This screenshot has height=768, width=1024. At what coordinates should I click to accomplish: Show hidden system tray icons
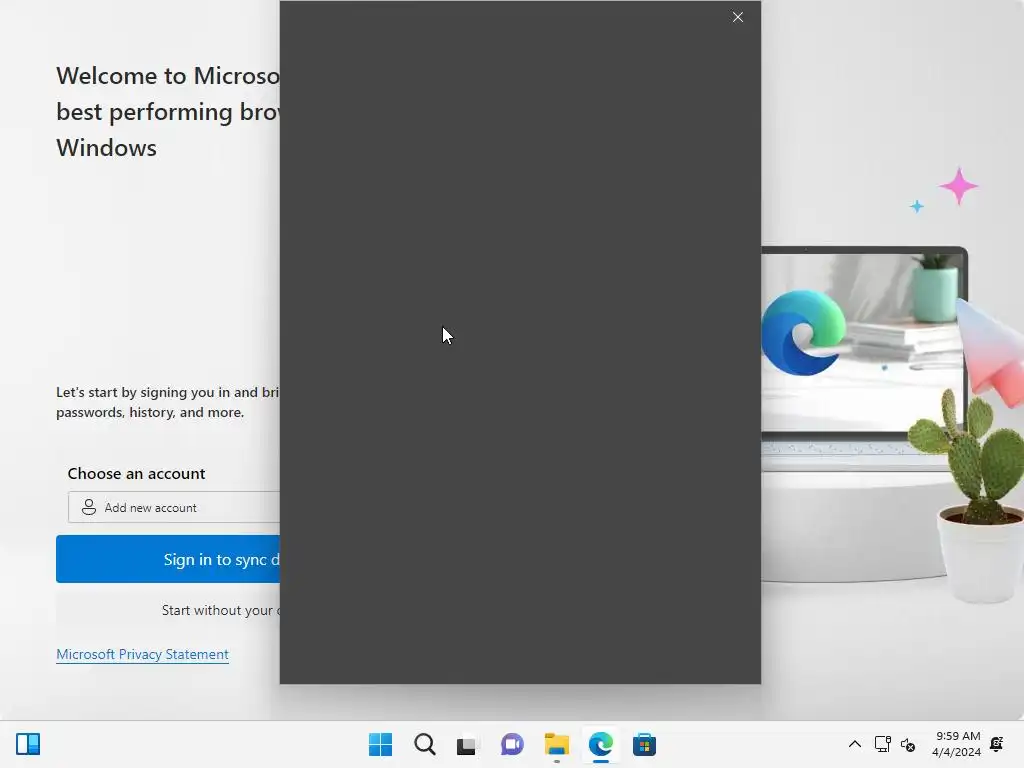854,744
